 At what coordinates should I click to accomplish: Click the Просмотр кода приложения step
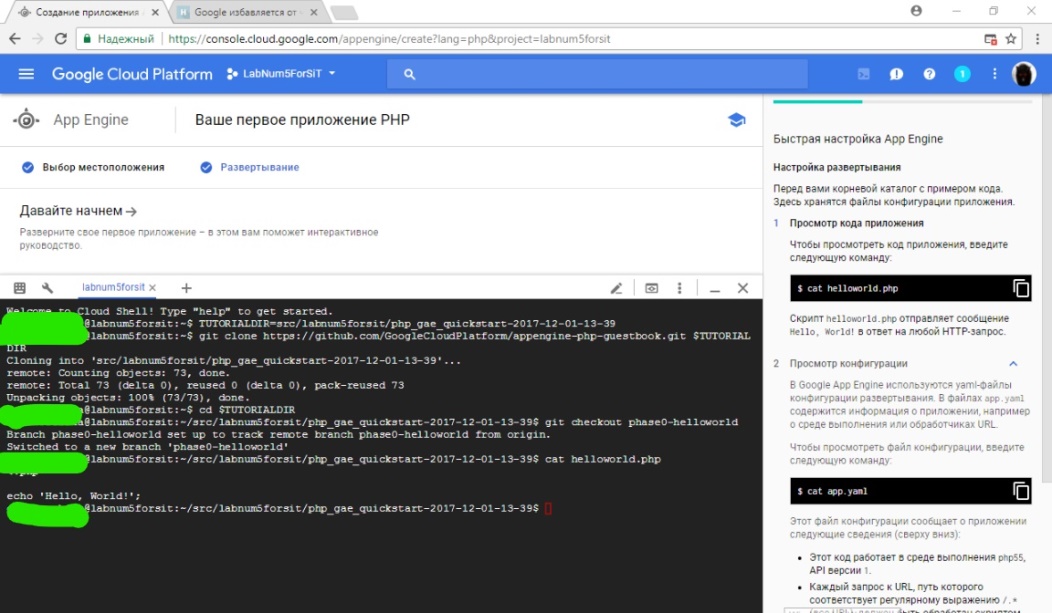856,223
